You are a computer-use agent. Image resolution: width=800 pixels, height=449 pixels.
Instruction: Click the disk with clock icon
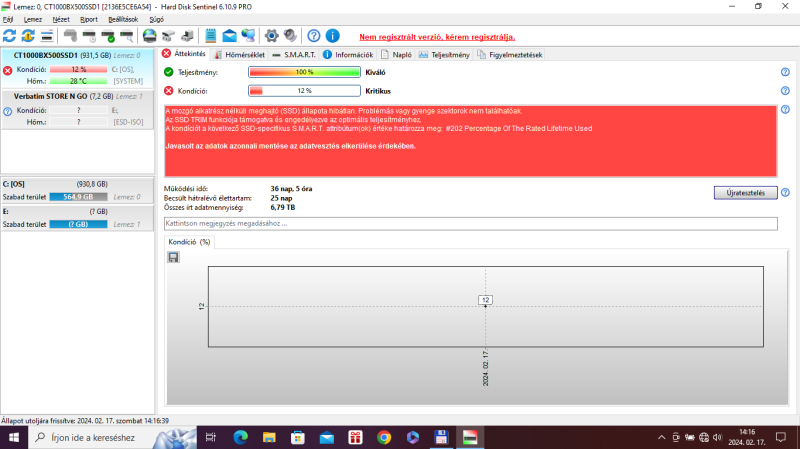click(x=89, y=36)
